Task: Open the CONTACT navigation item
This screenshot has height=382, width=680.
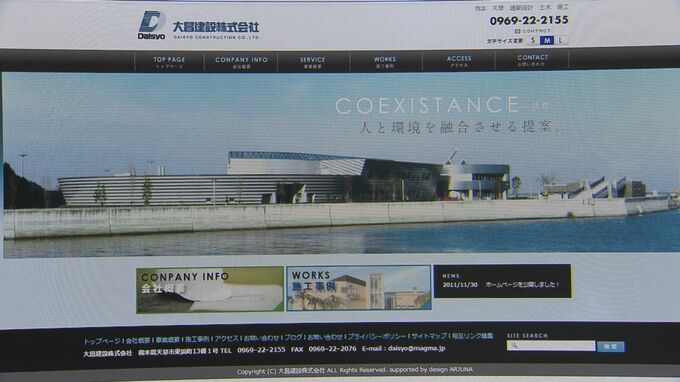Action: coord(532,60)
